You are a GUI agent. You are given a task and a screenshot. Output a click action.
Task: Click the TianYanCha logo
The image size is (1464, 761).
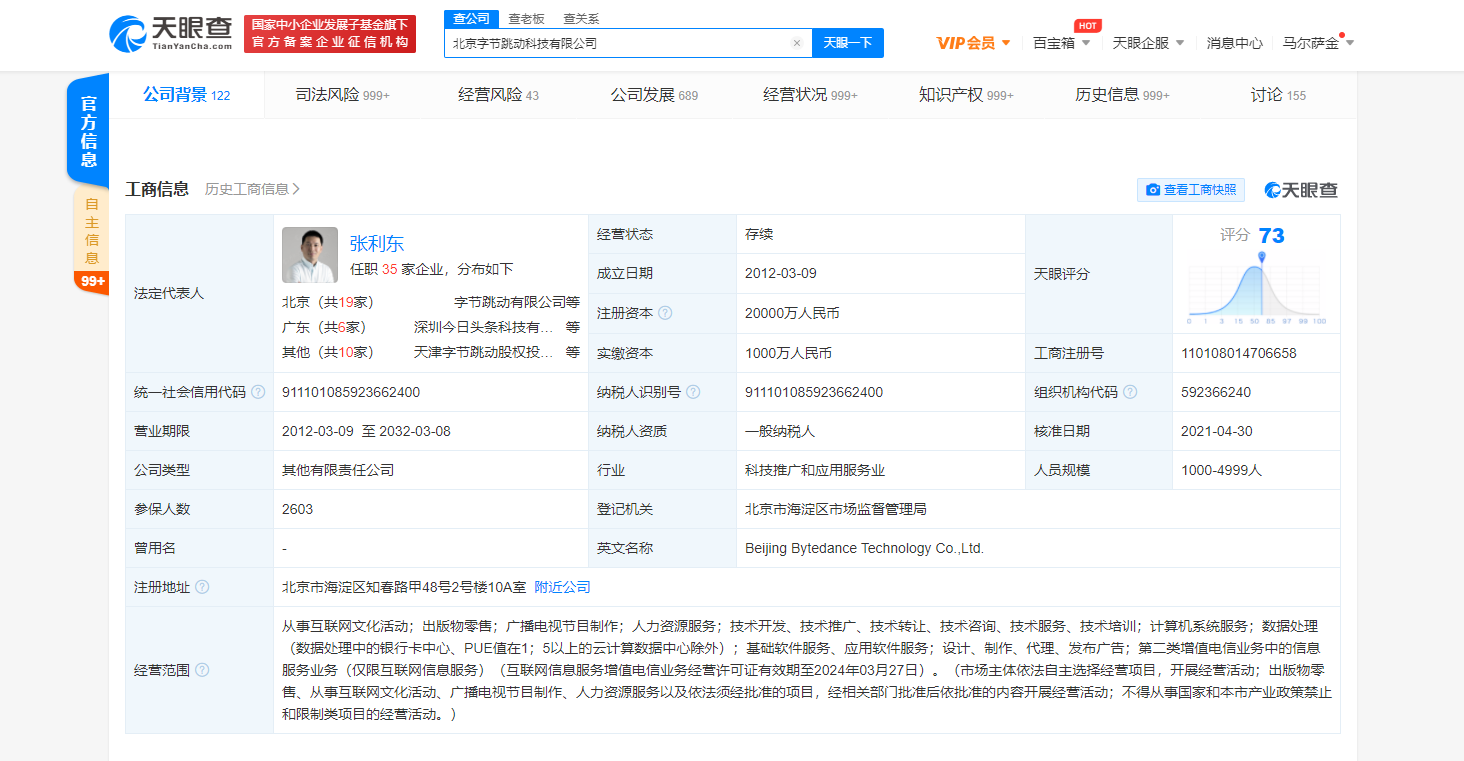(x=171, y=34)
